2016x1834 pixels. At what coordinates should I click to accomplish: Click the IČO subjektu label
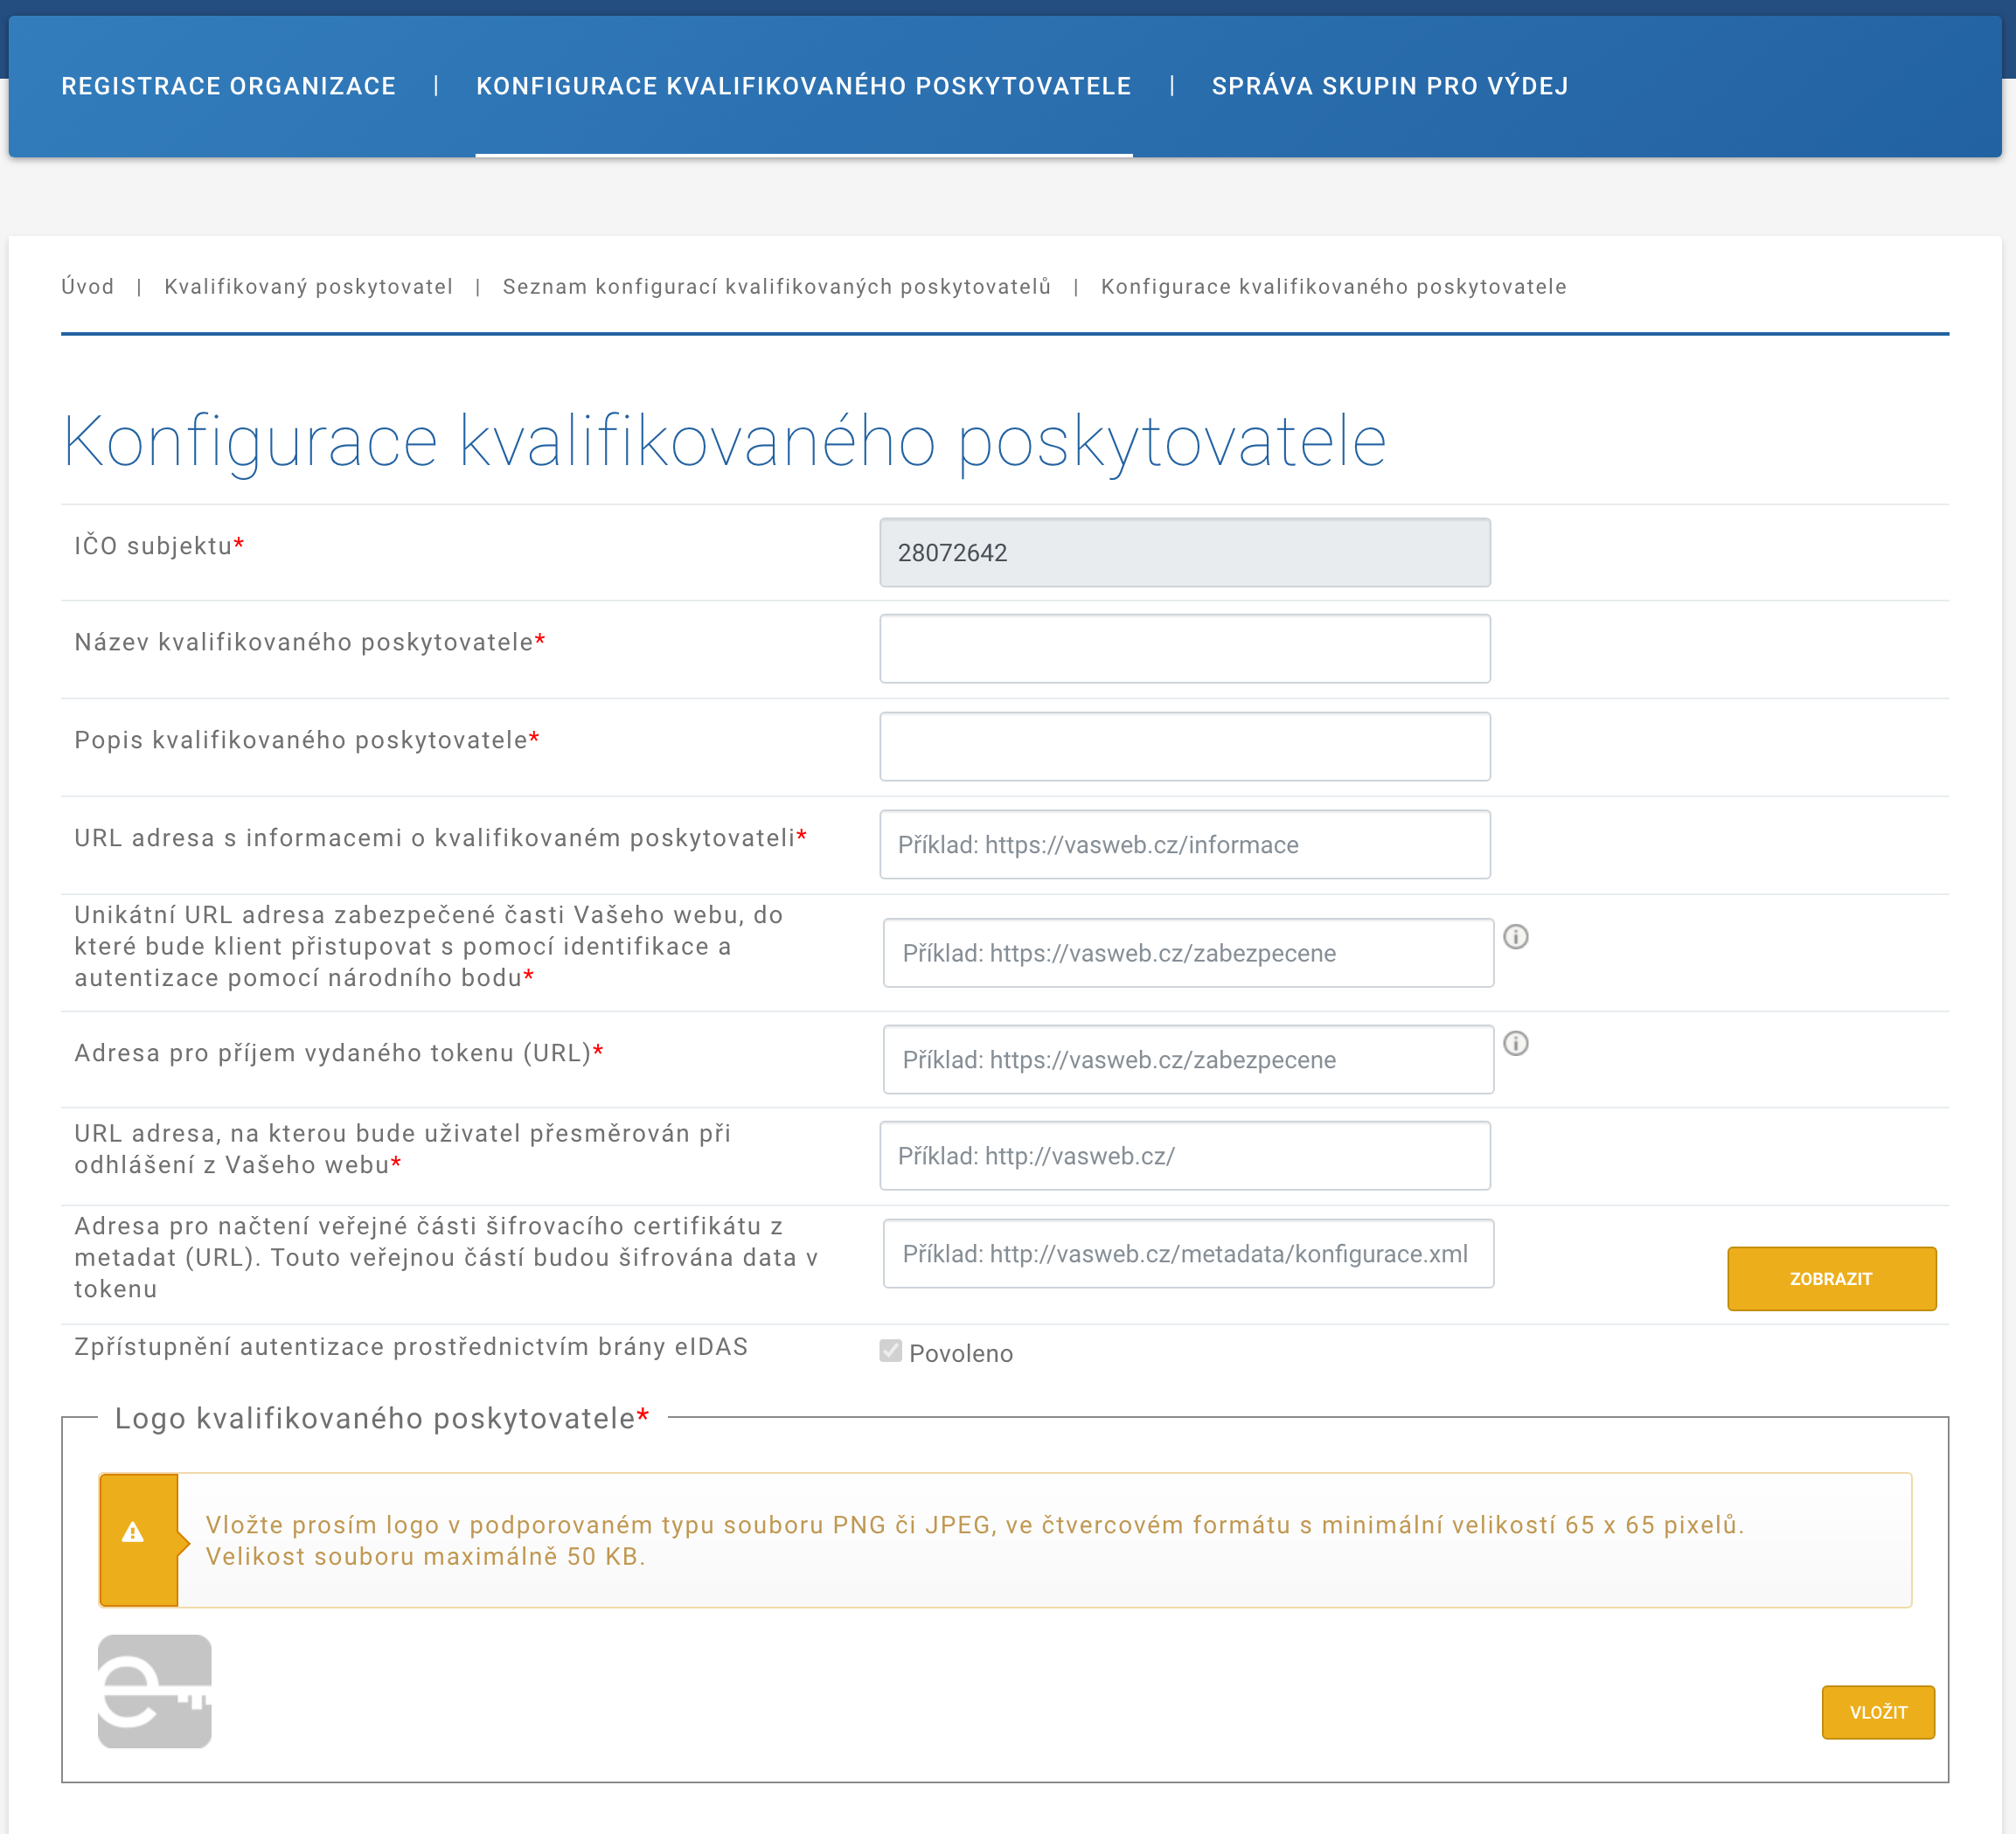click(x=159, y=546)
